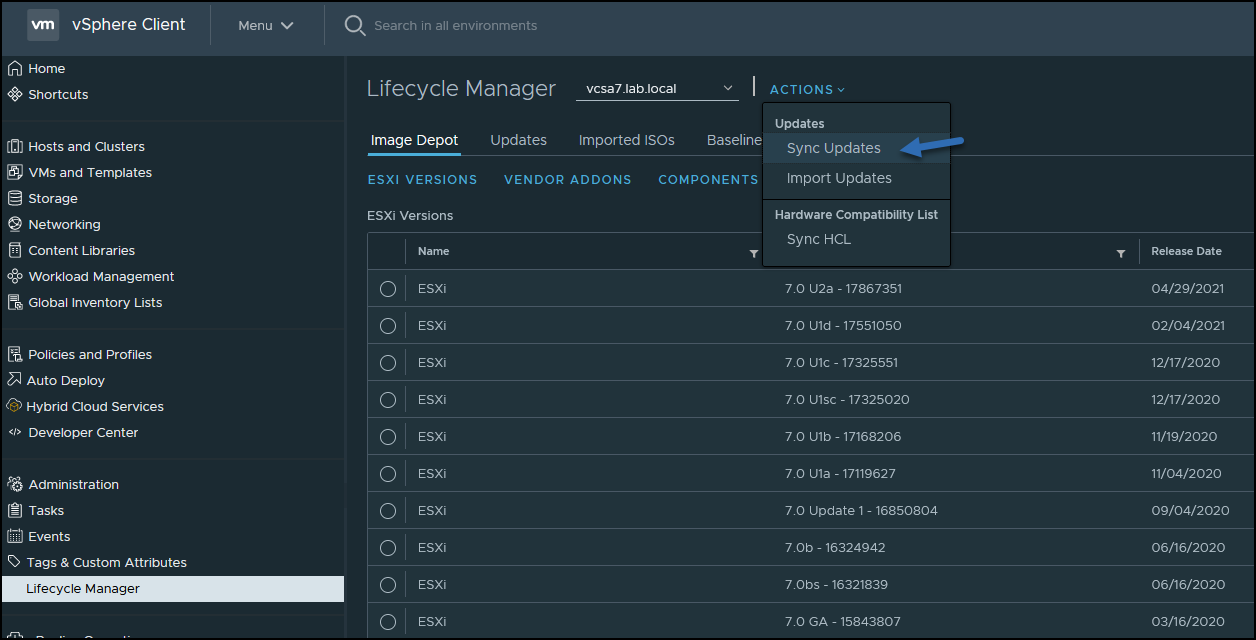This screenshot has height=640, width=1256.
Task: Click the 7.0 GA - 15843807 version cell
Action: pos(842,622)
